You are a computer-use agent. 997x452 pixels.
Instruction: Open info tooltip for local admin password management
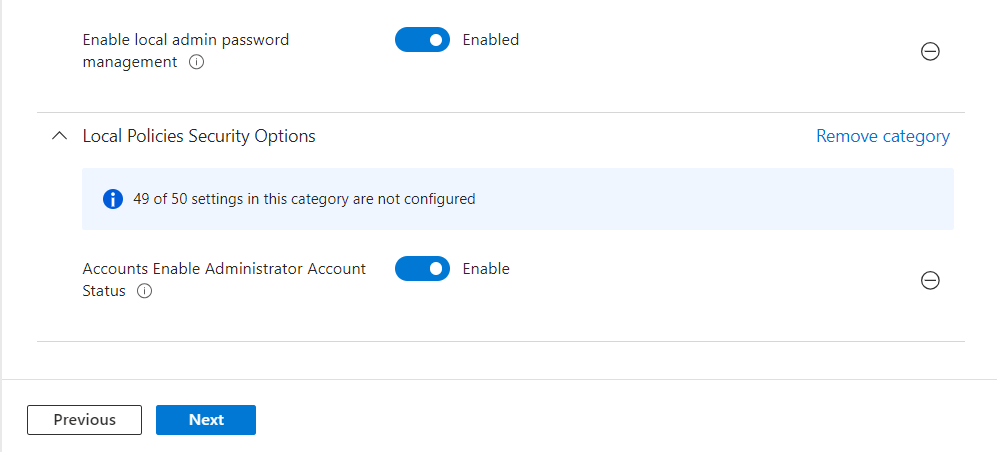pos(197,62)
